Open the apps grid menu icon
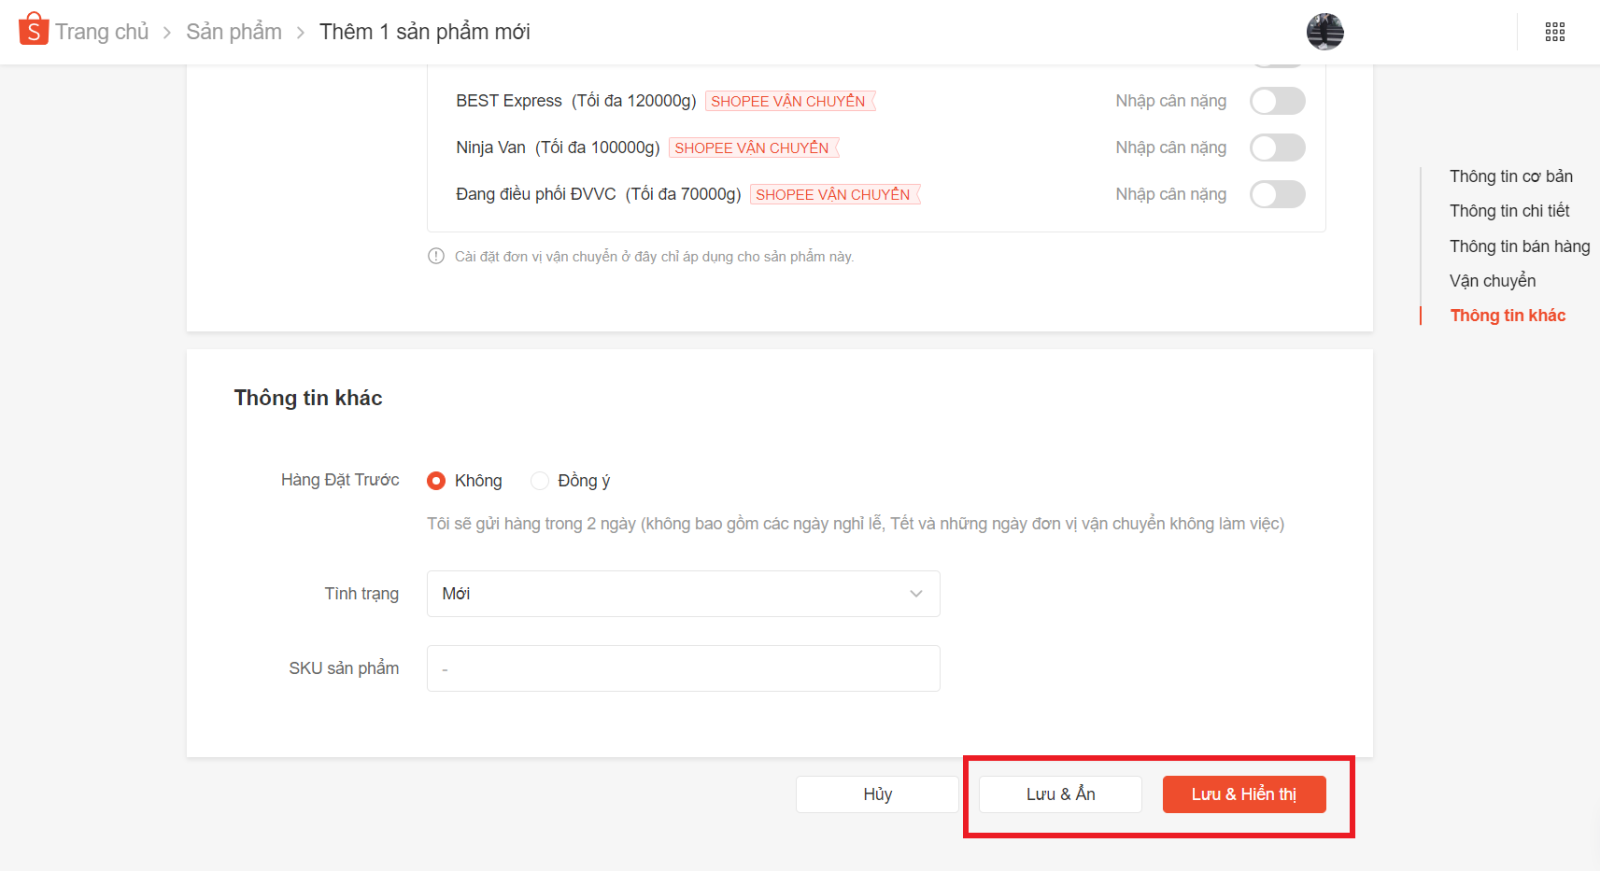This screenshot has width=1600, height=871. [1554, 32]
